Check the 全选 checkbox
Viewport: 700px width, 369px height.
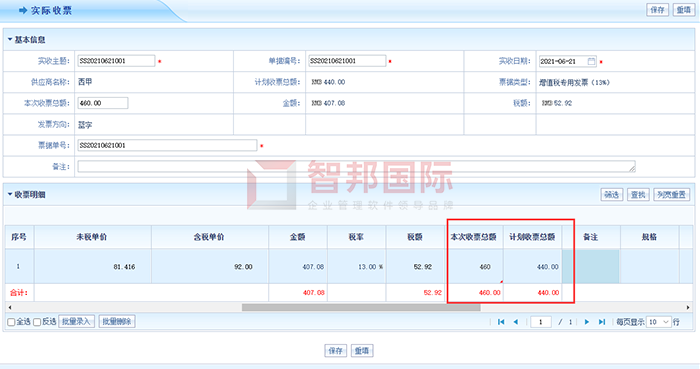point(11,322)
